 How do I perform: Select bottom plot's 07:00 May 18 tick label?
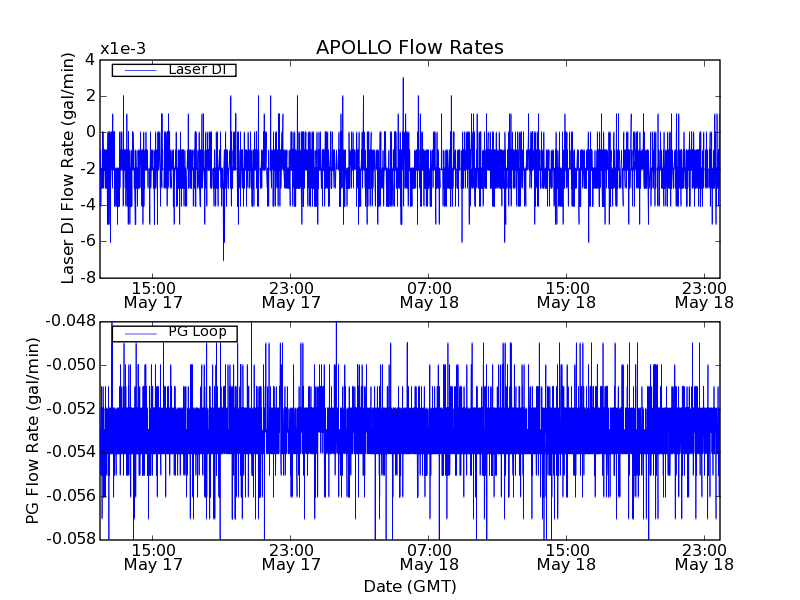click(x=428, y=556)
